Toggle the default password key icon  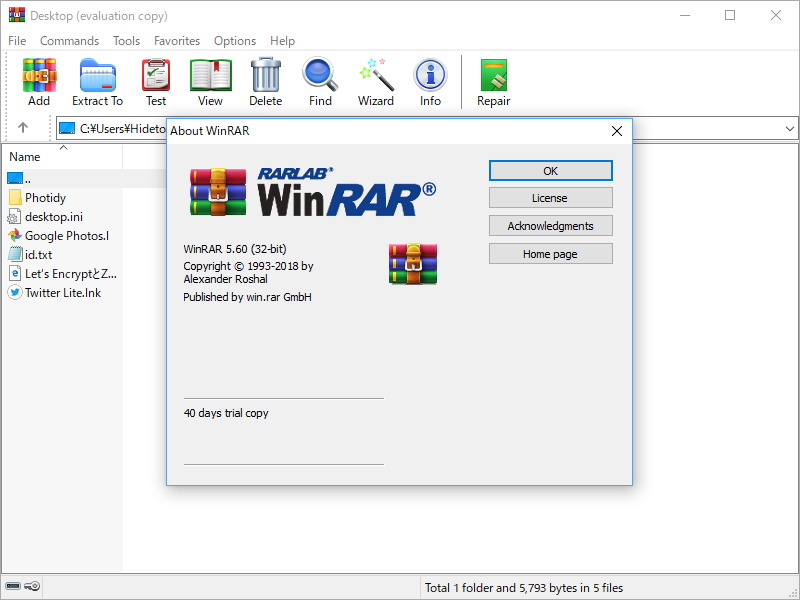click(x=30, y=587)
